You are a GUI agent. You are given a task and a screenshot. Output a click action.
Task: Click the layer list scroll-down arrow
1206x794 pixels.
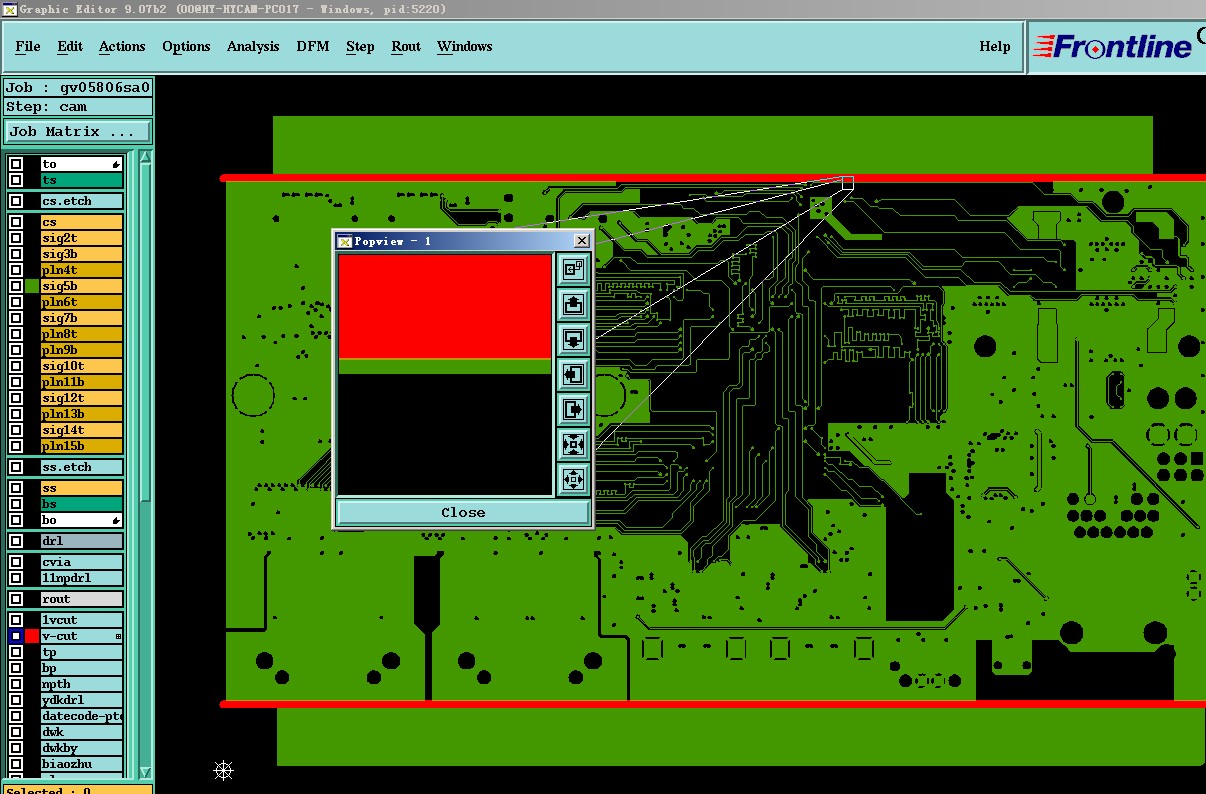click(x=146, y=772)
